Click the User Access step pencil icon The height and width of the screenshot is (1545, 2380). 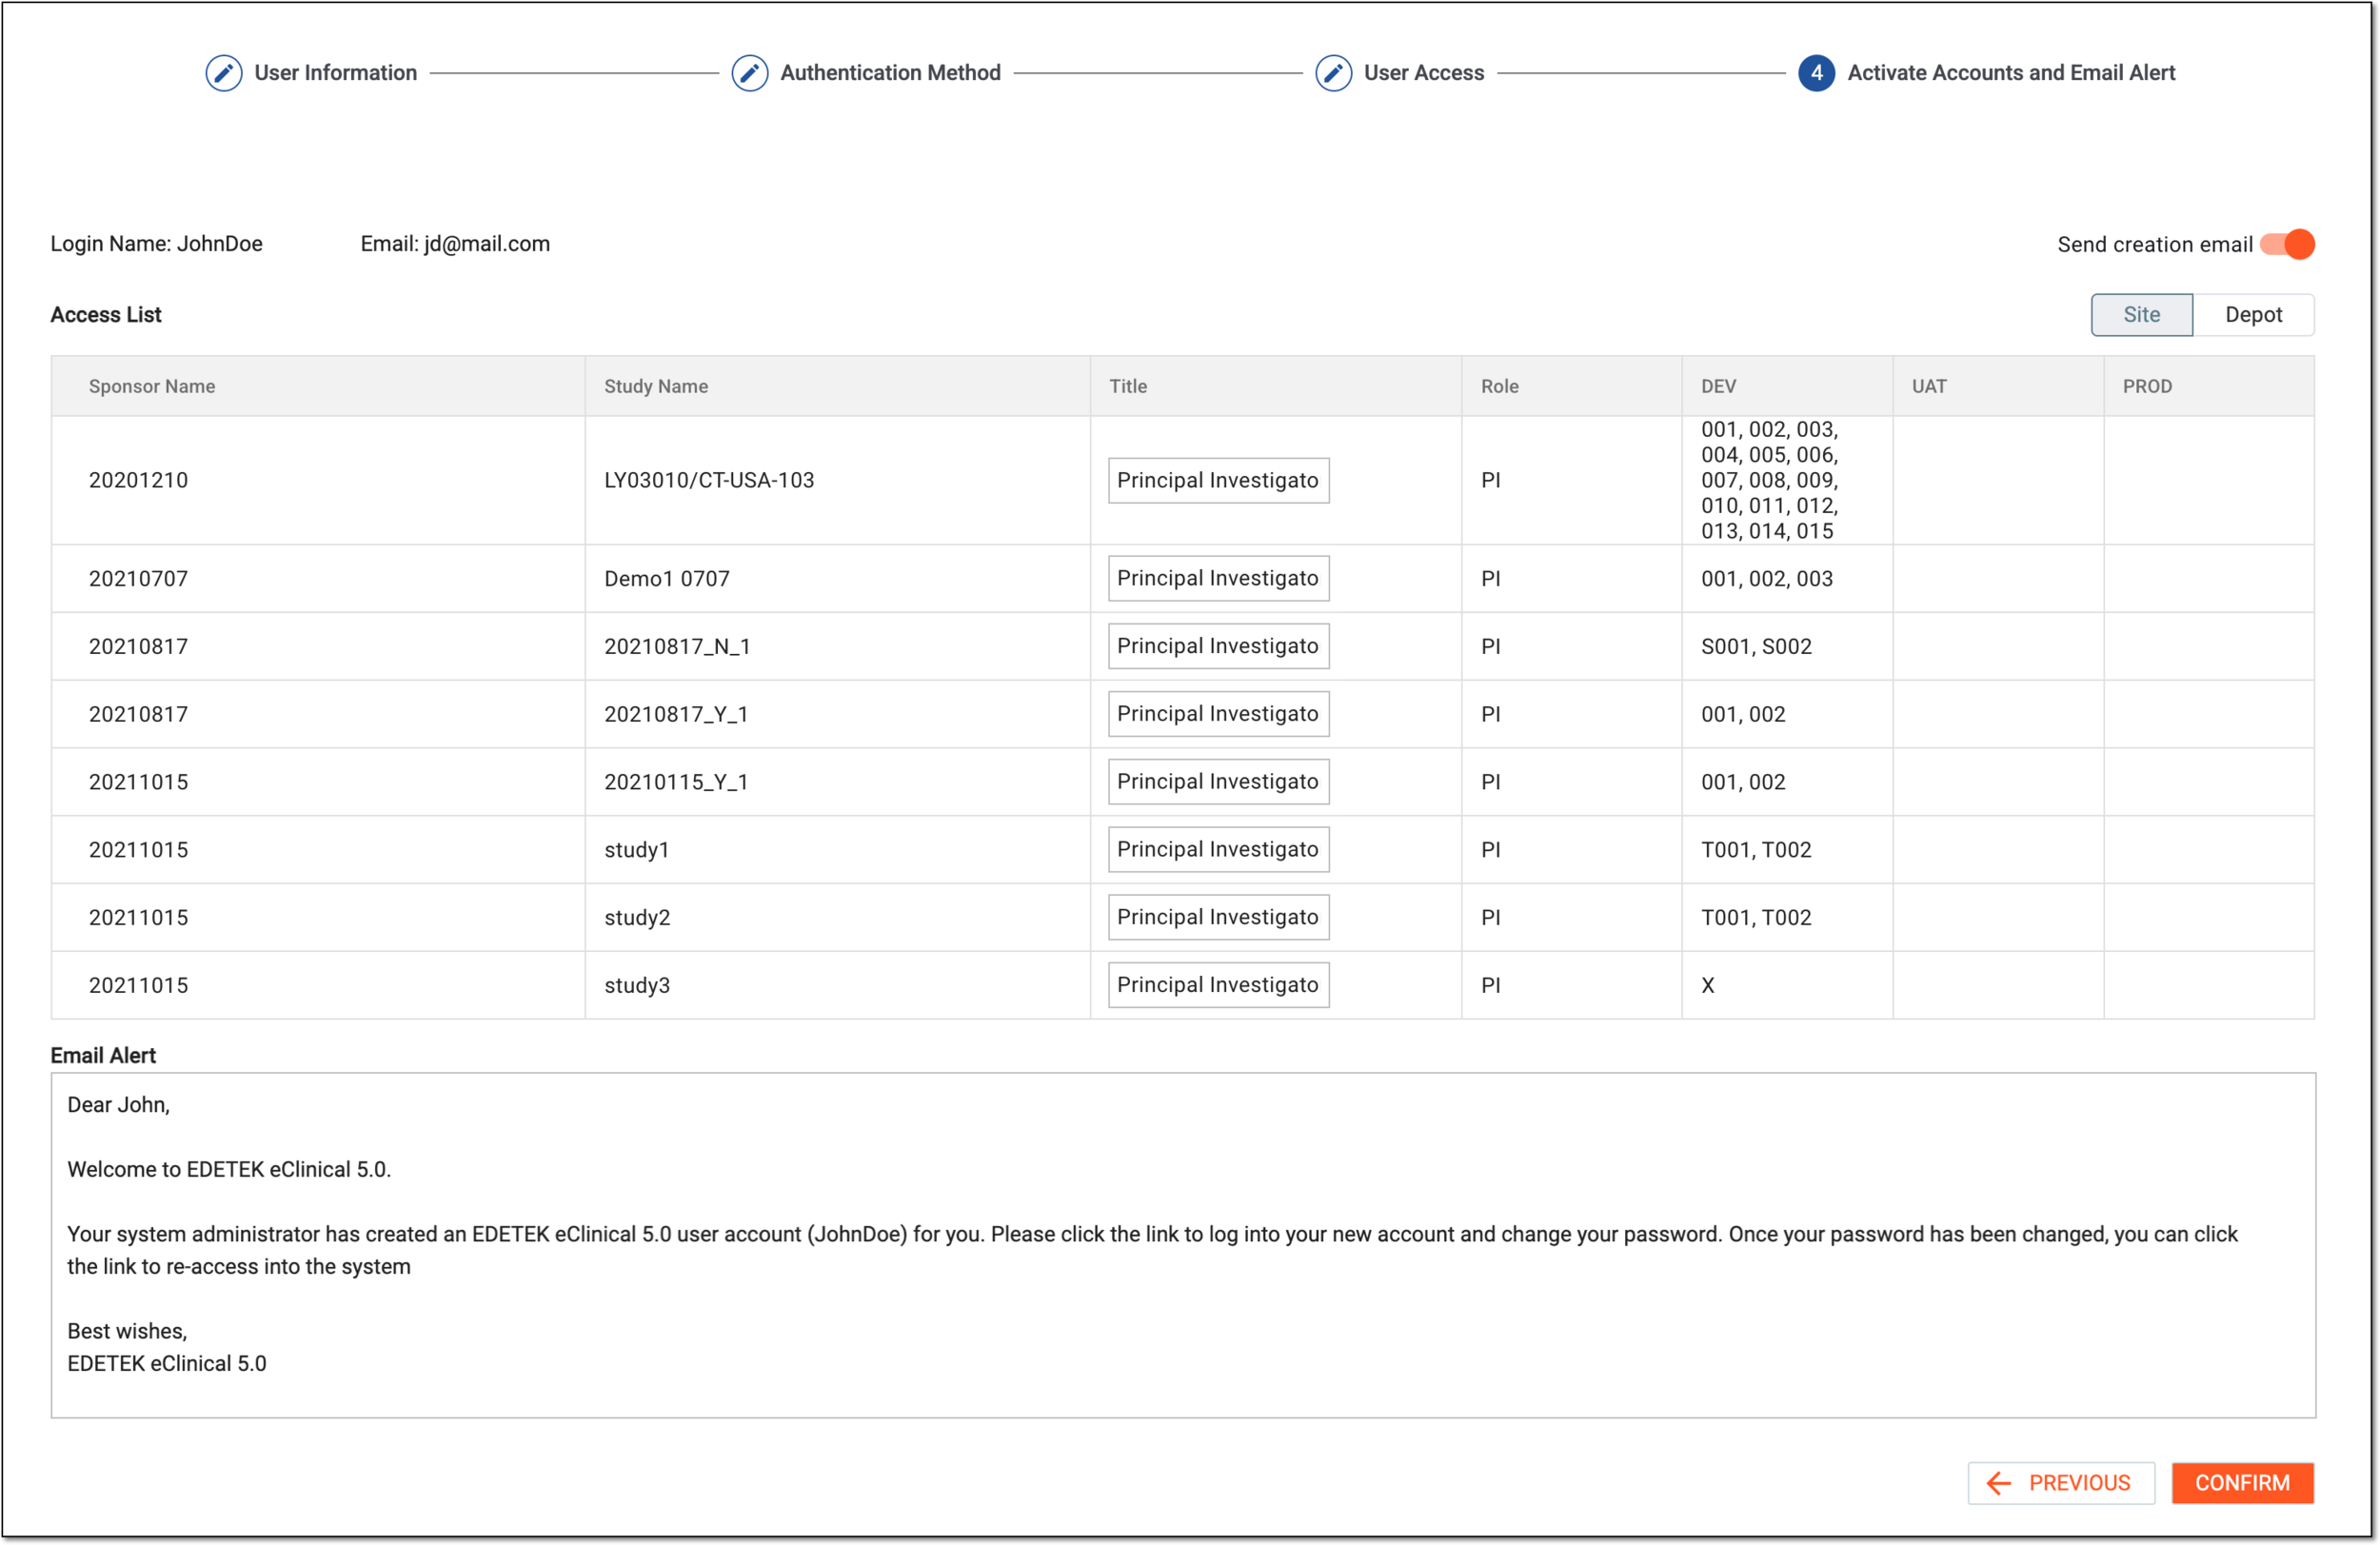[x=1333, y=73]
